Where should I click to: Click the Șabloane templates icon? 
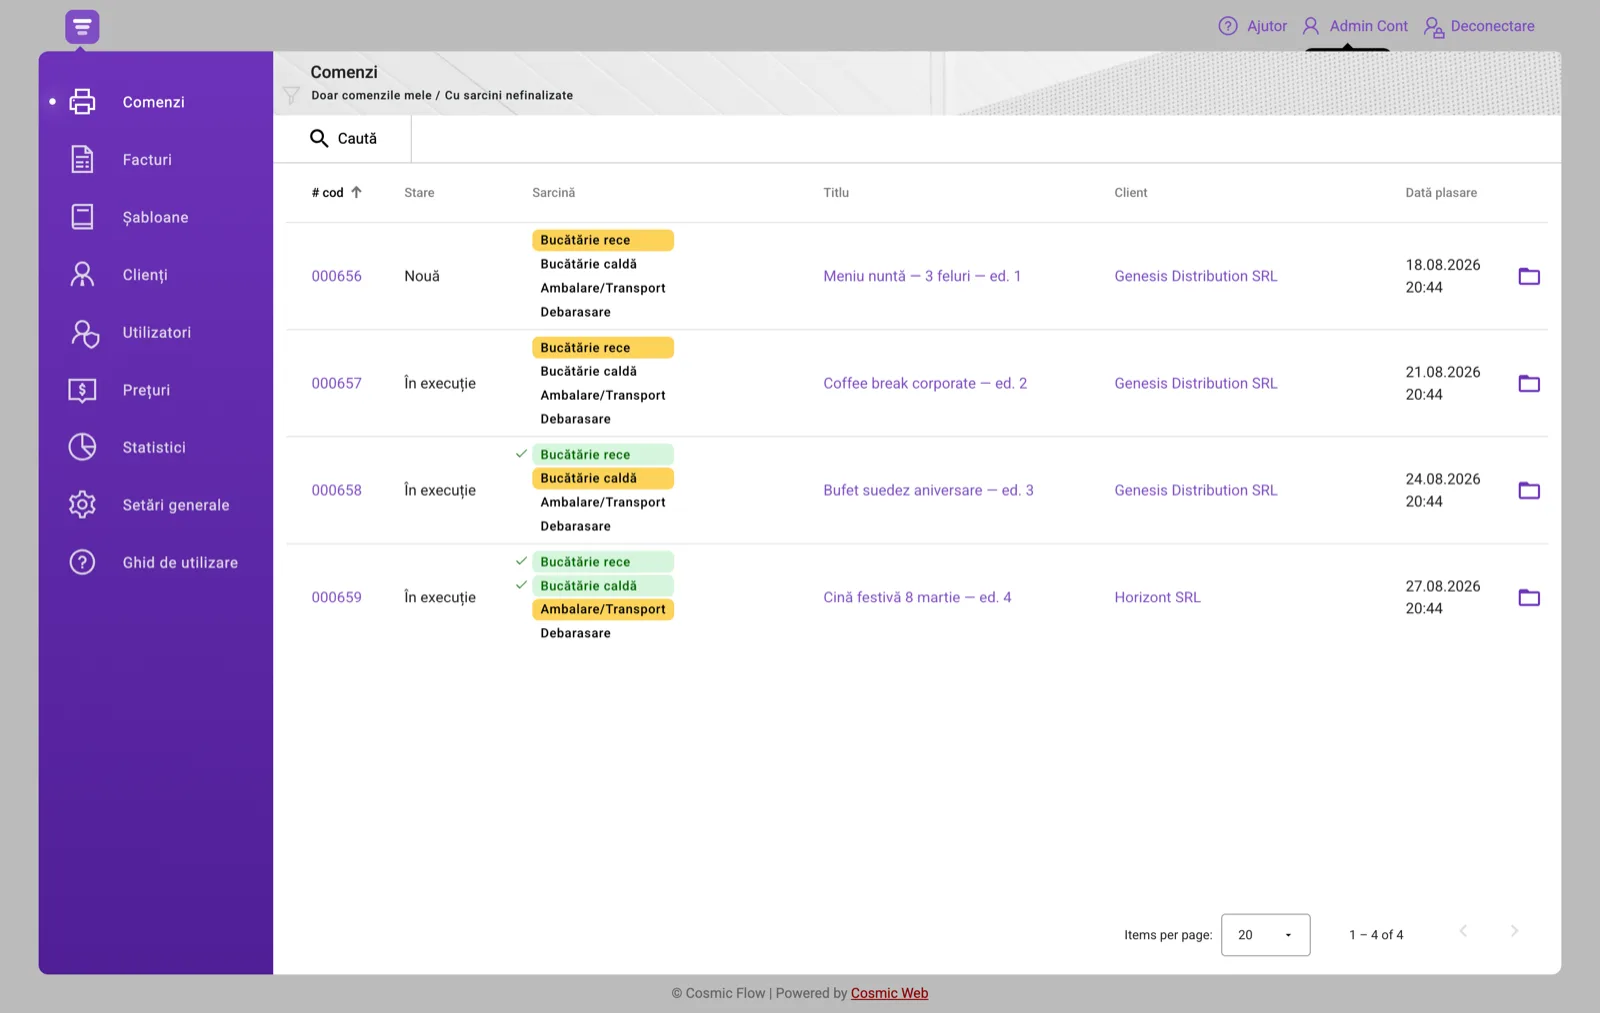point(82,217)
